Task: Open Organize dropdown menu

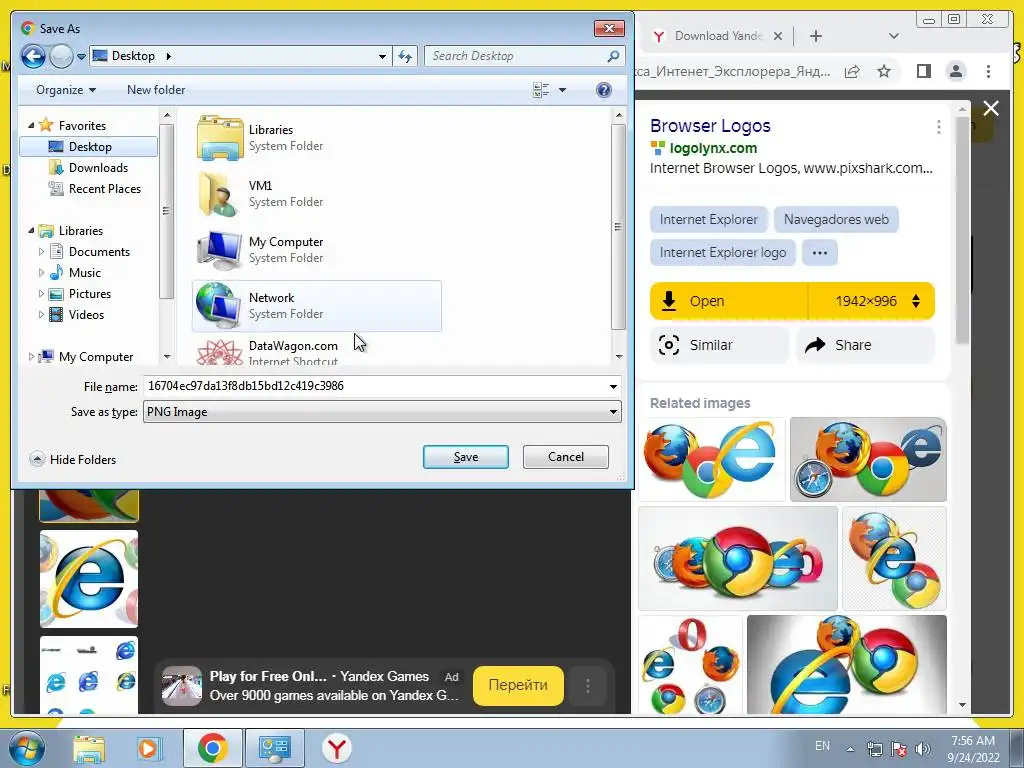Action: (x=66, y=90)
